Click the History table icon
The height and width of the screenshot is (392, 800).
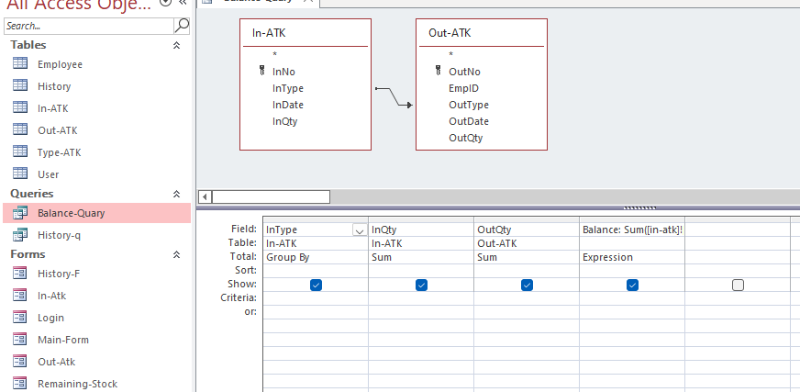pos(20,86)
